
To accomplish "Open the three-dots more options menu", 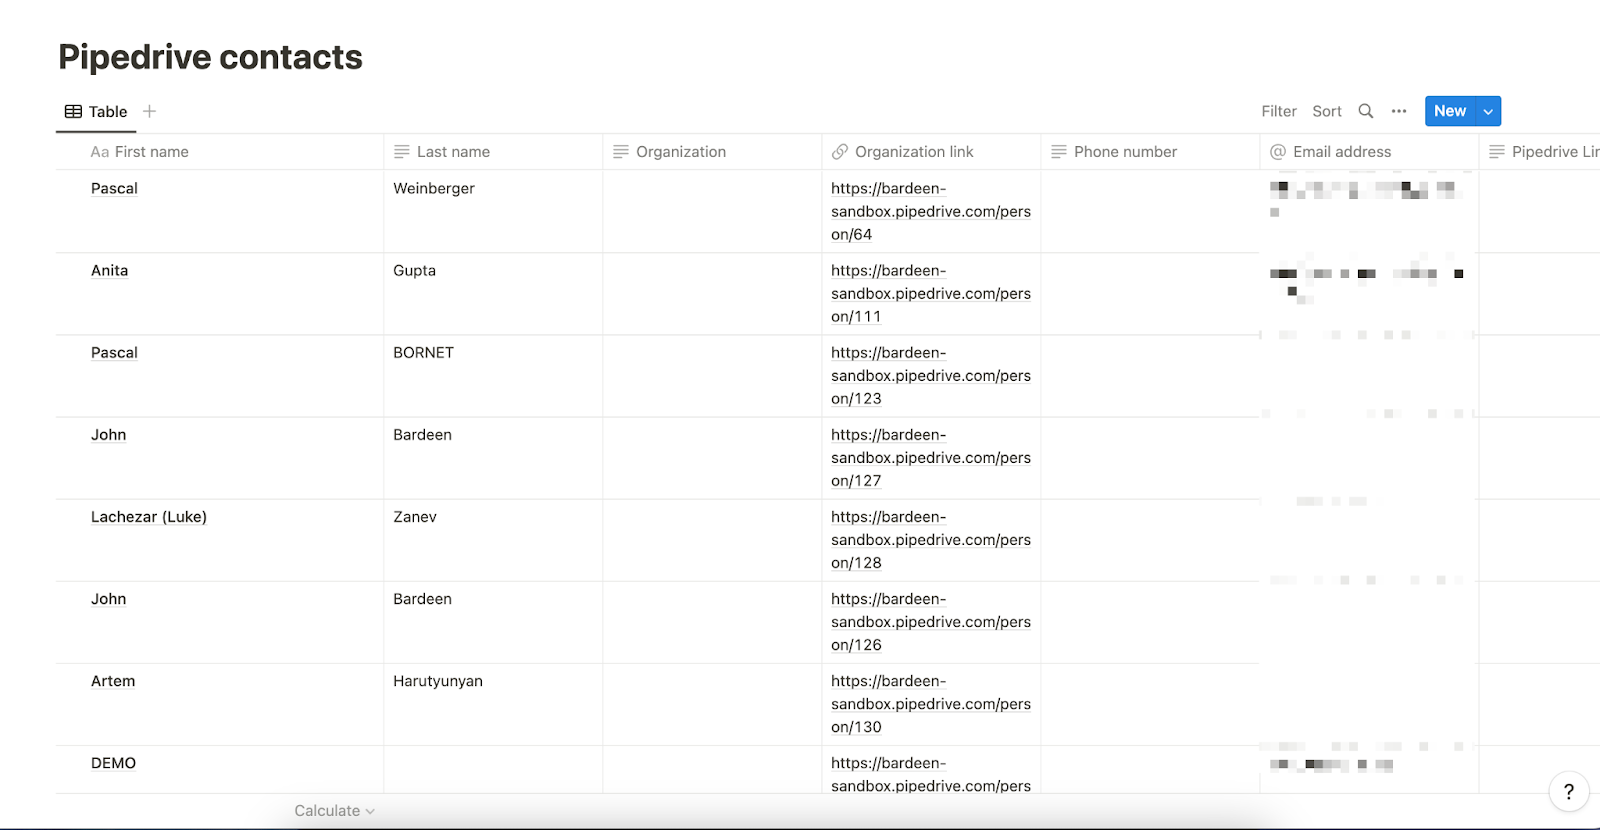I will tap(1399, 111).
